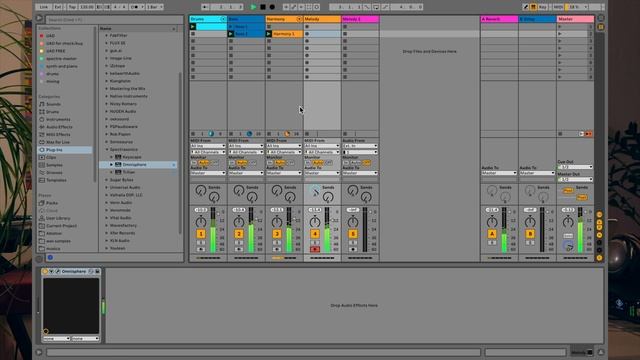Toggle Draw Mode pencil icon
640x360 pixels.
526,7
